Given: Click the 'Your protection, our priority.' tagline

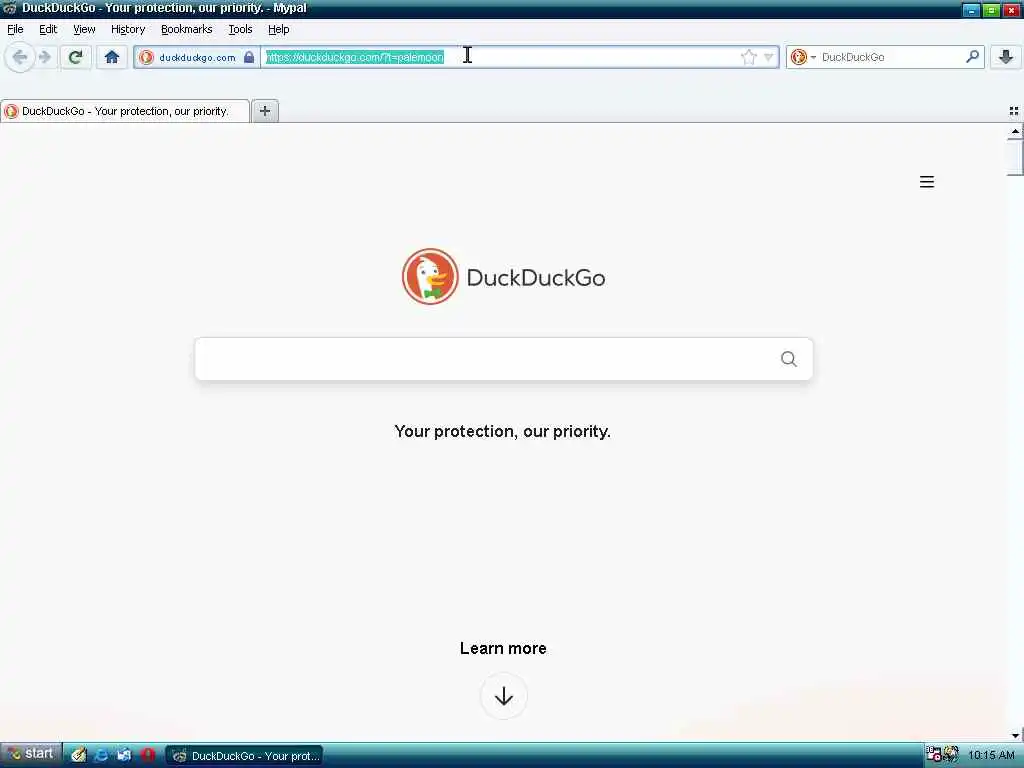Looking at the screenshot, I should 502,432.
